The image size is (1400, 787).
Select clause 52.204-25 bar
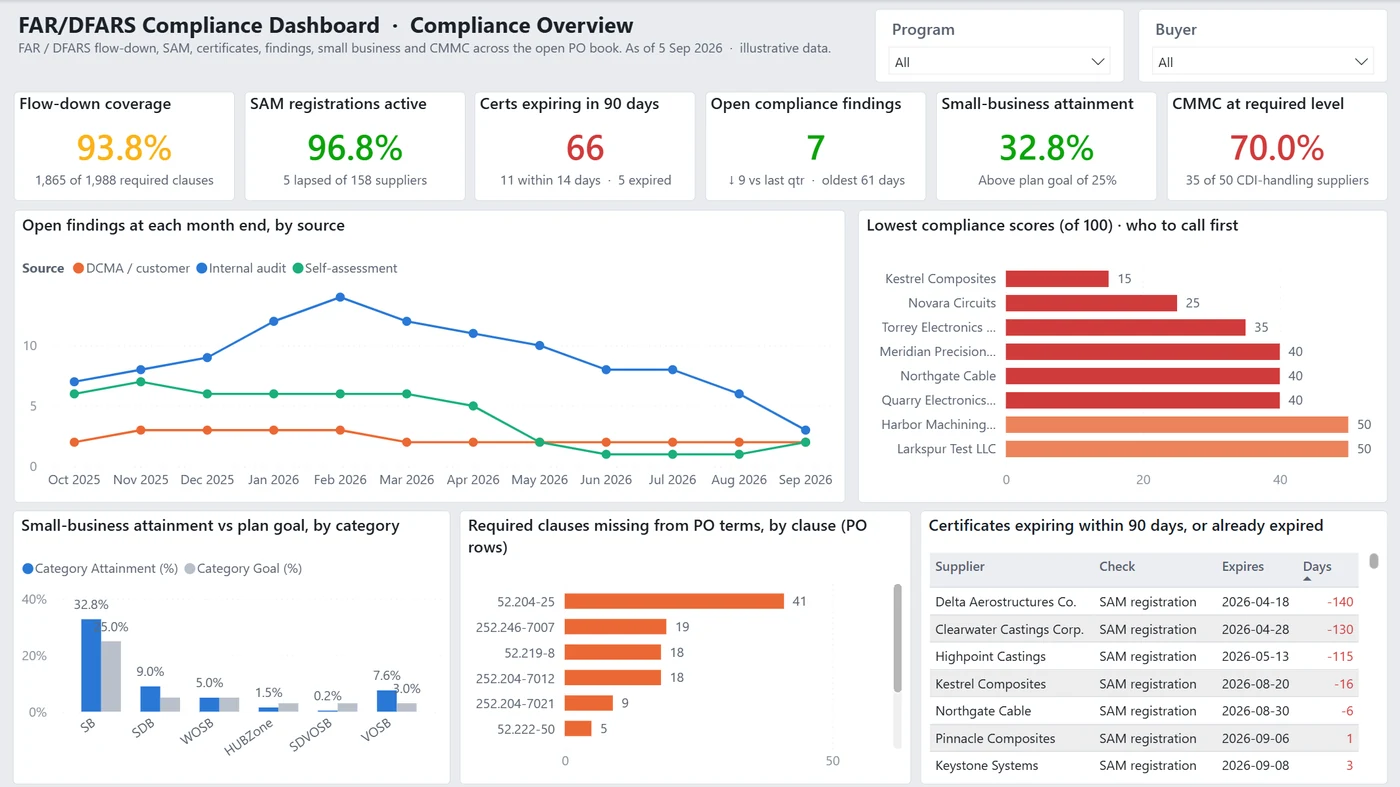point(674,601)
